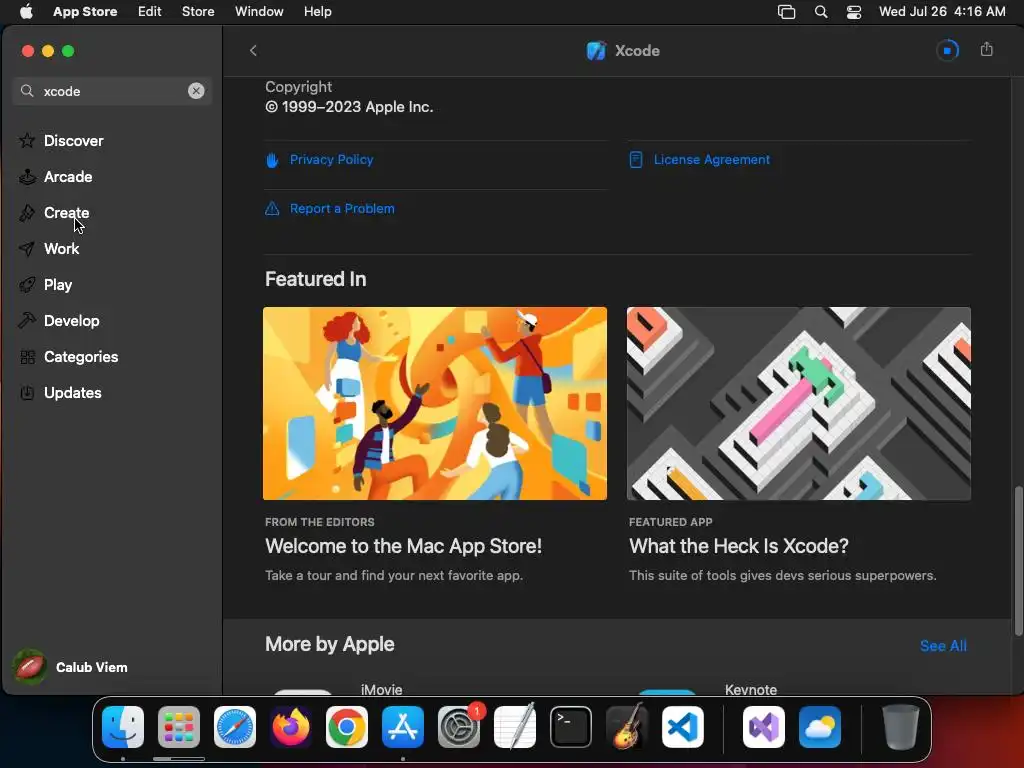Viewport: 1024px width, 768px height.
Task: Click the What the Heck Is Xcode? headline
Action: pyautogui.click(x=738, y=546)
